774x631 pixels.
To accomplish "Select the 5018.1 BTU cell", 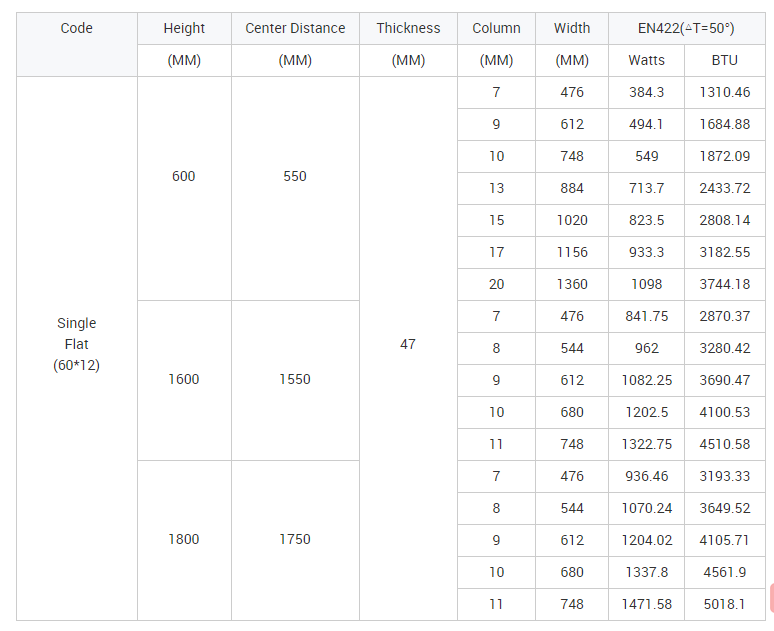I will pyautogui.click(x=725, y=604).
